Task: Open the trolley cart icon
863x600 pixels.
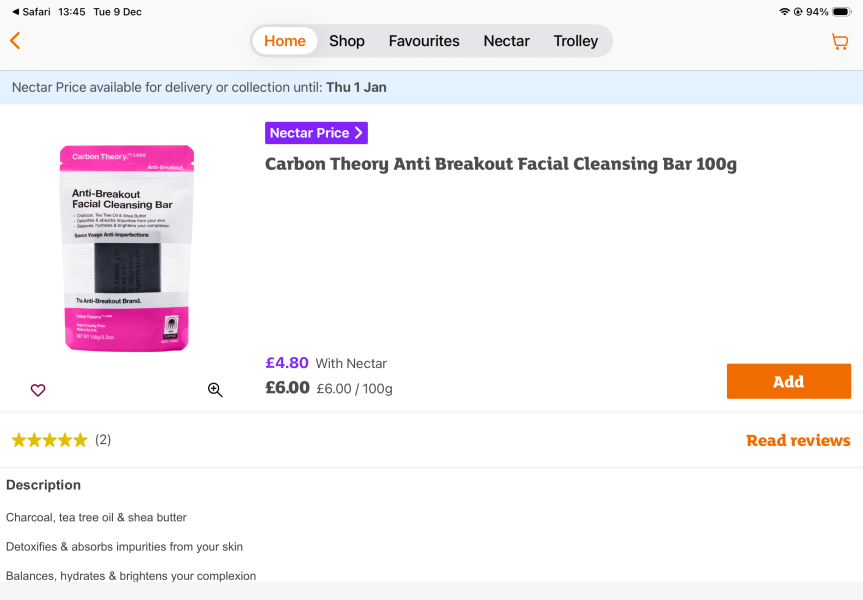Action: (840, 41)
